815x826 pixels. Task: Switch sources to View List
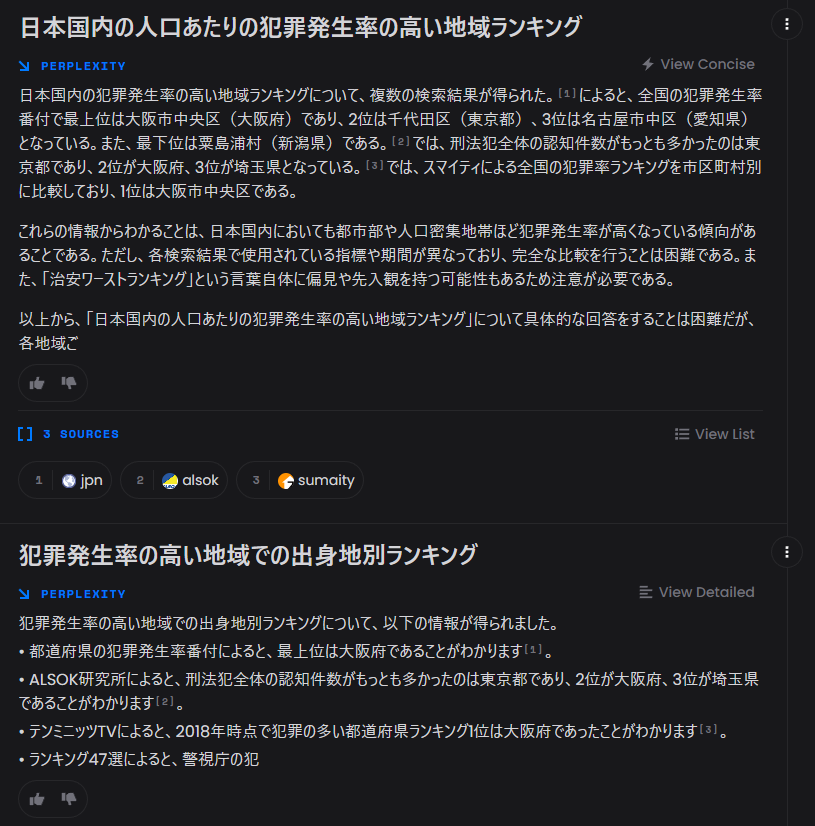coord(715,434)
